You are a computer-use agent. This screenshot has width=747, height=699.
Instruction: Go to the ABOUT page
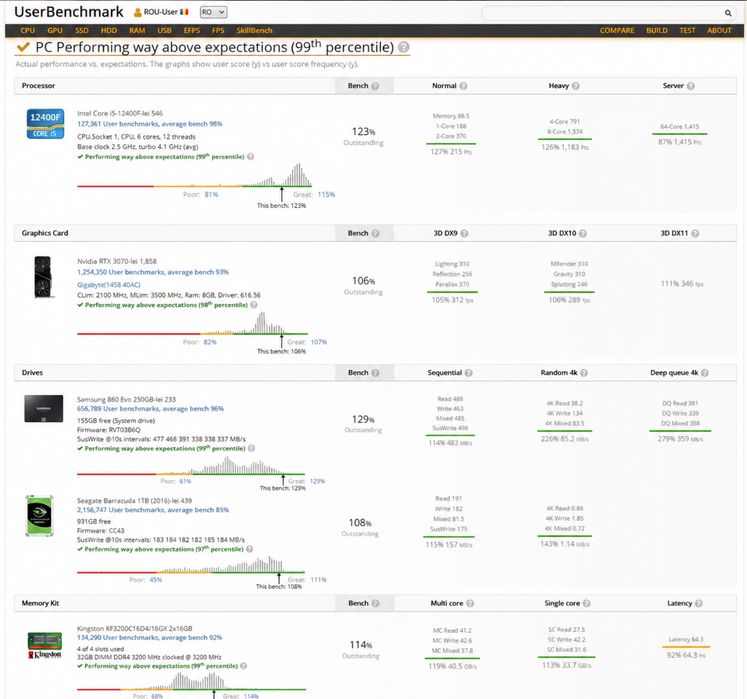tap(719, 30)
